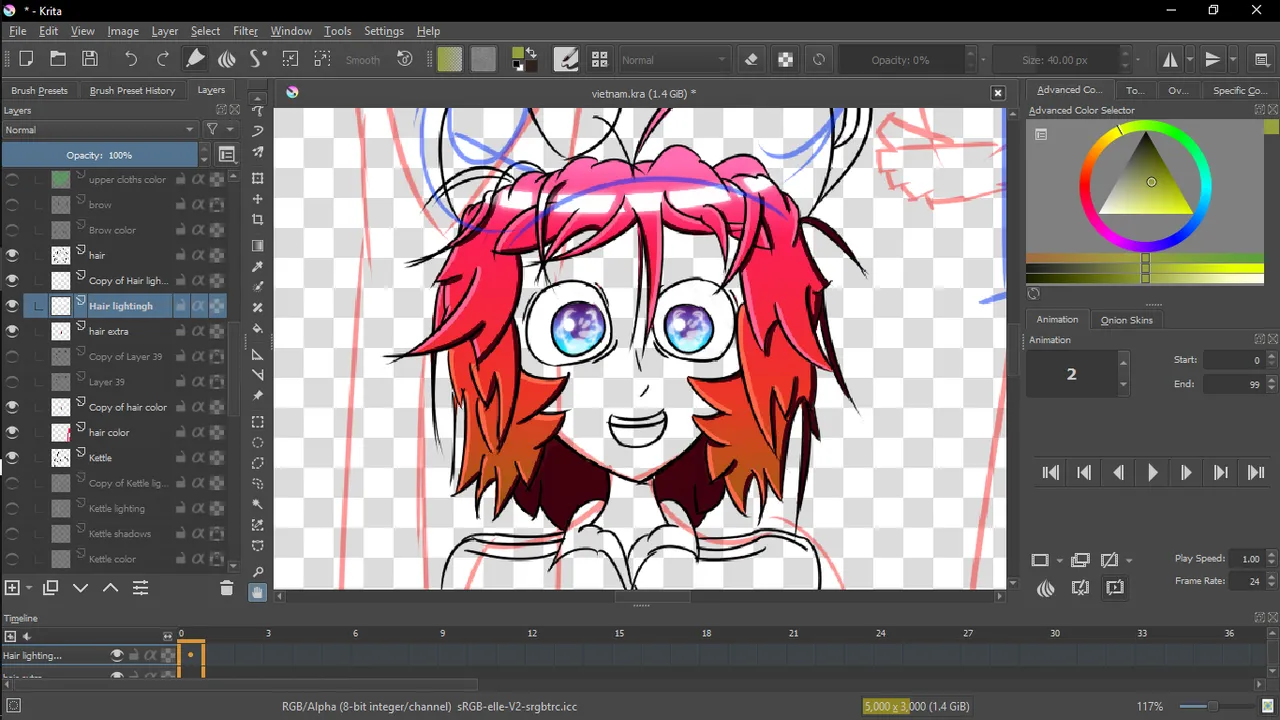Screen dimensions: 1280x720
Task: Open the brush presets chooser grid
Action: (599, 59)
